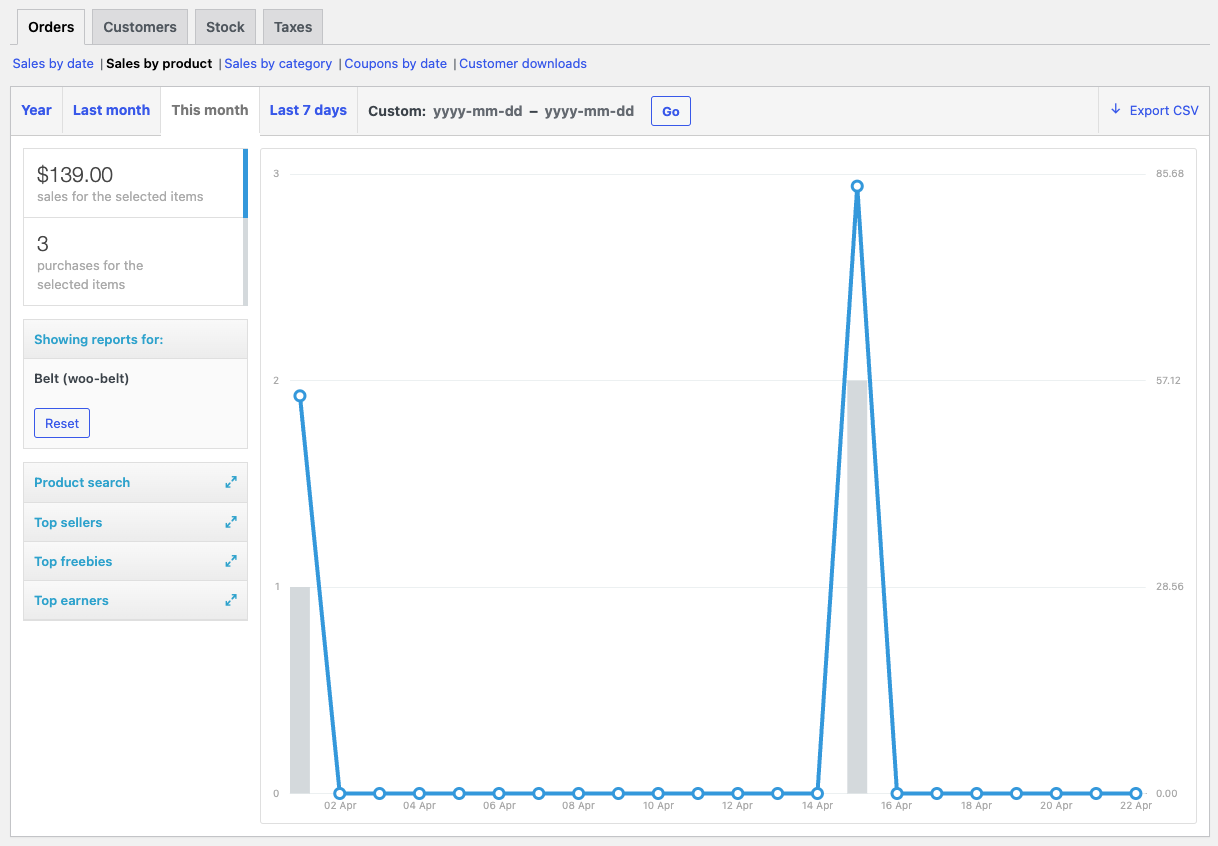Switch to the Customers tab
The width and height of the screenshot is (1218, 846).
tap(140, 27)
